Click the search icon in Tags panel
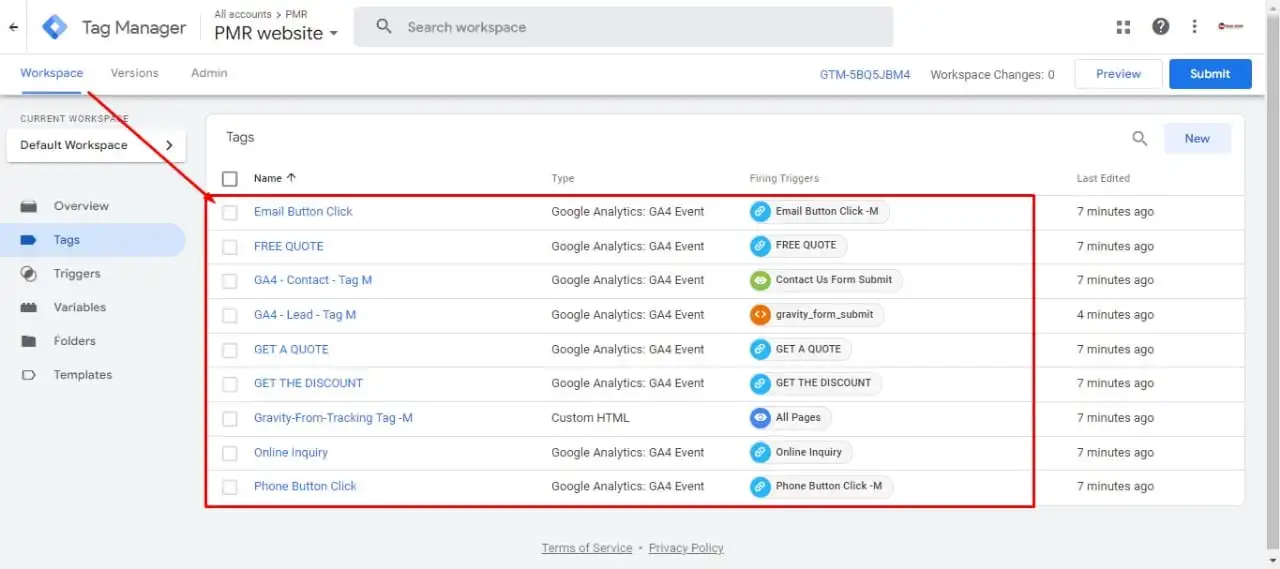 click(1139, 139)
